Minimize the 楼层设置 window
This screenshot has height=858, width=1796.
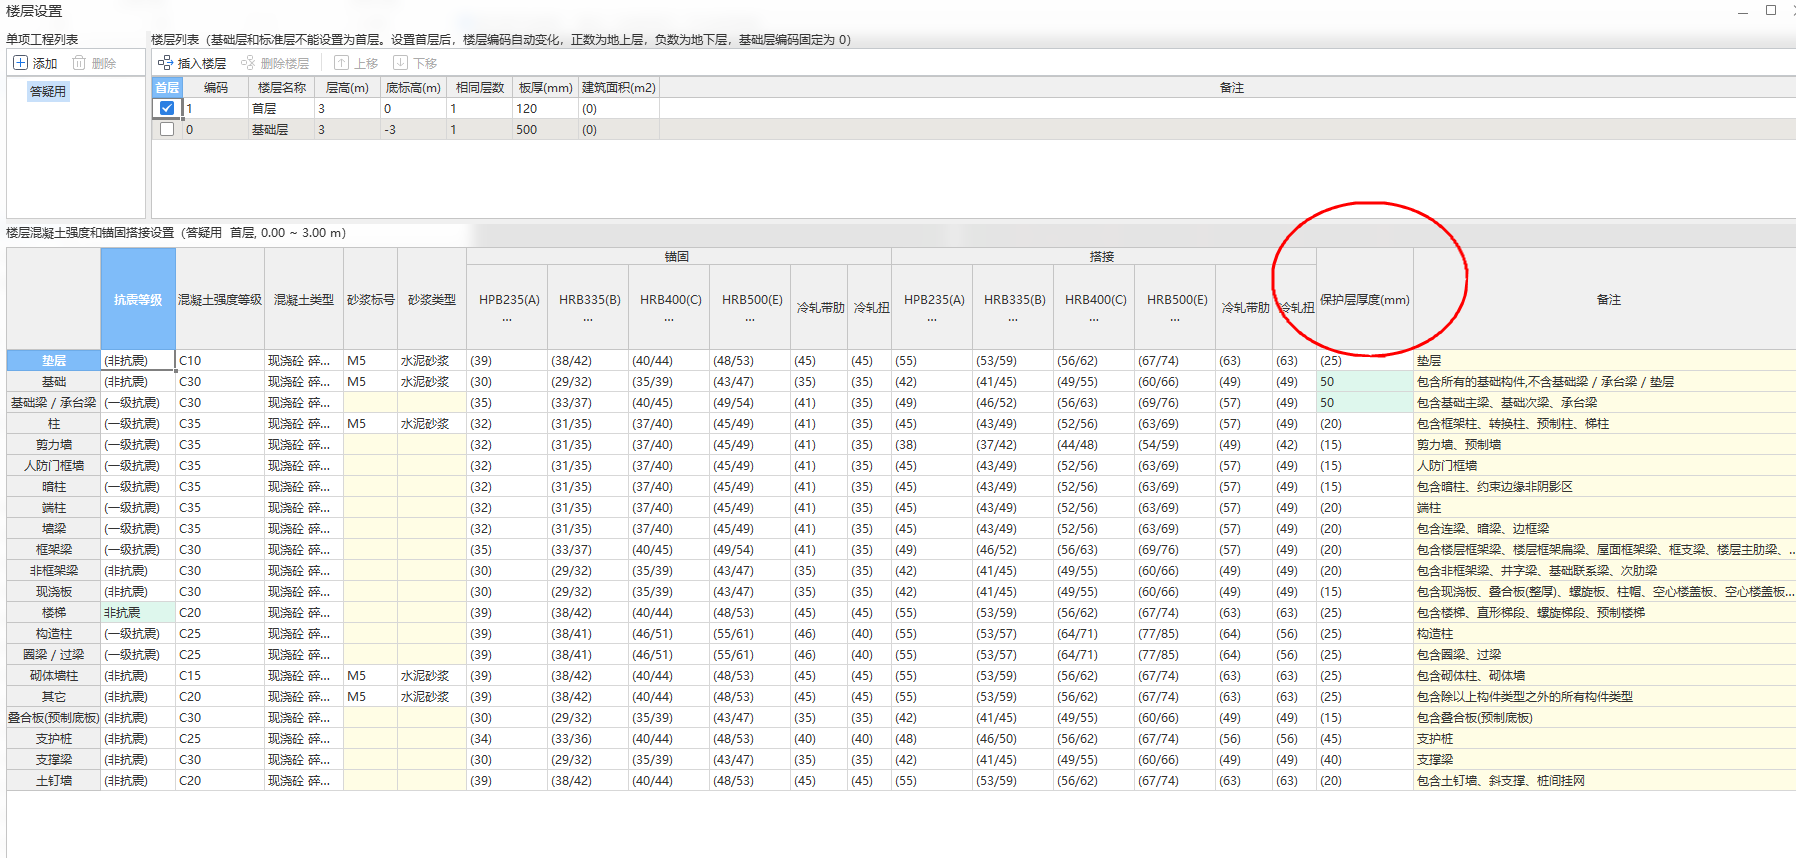click(x=1743, y=11)
